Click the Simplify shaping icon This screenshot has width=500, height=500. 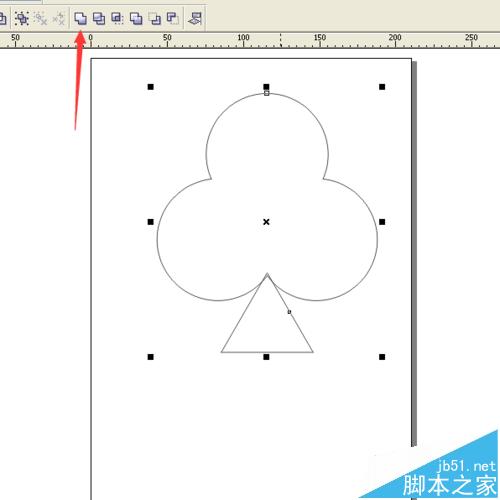(x=136, y=18)
